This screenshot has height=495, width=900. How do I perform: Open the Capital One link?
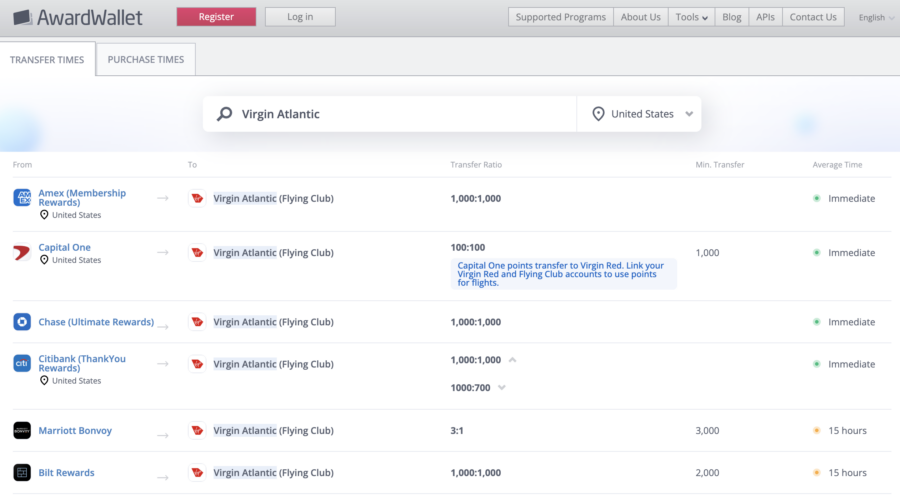[x=64, y=247]
